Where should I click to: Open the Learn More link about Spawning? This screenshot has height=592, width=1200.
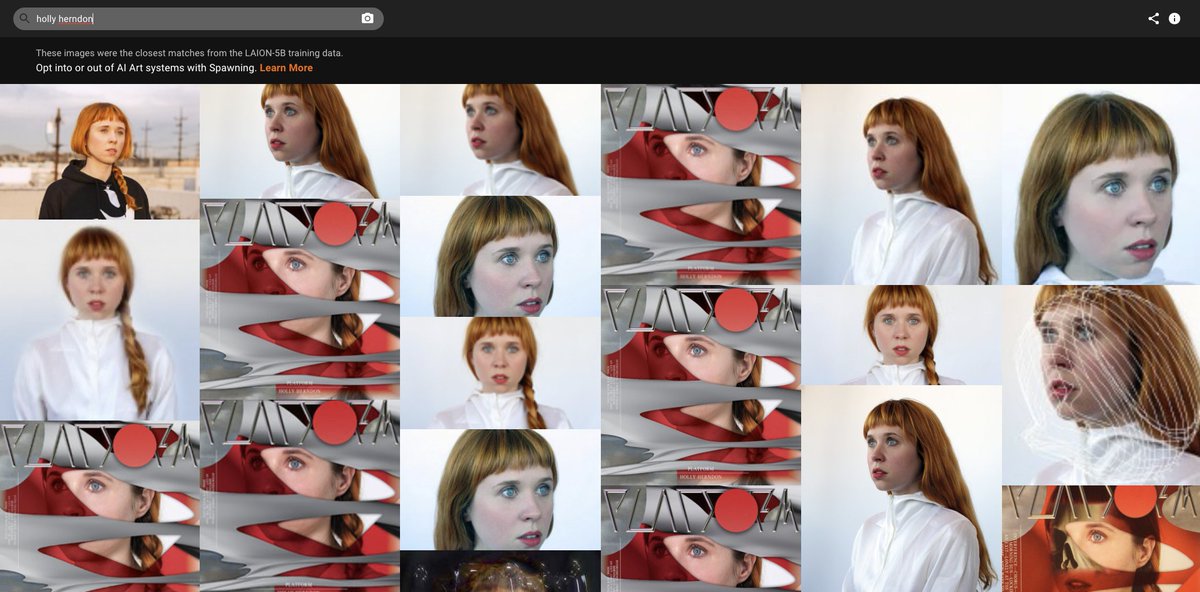click(x=286, y=67)
